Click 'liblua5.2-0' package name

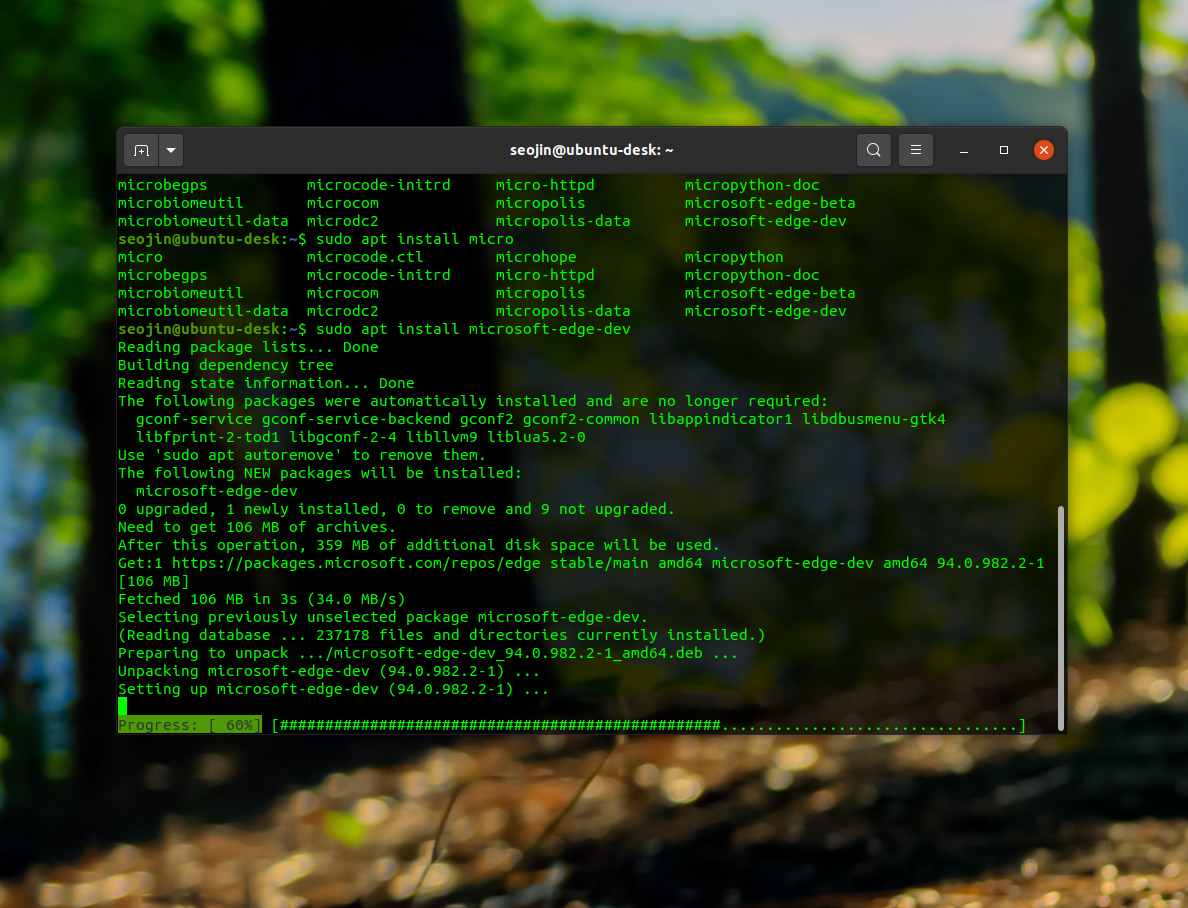coord(536,437)
